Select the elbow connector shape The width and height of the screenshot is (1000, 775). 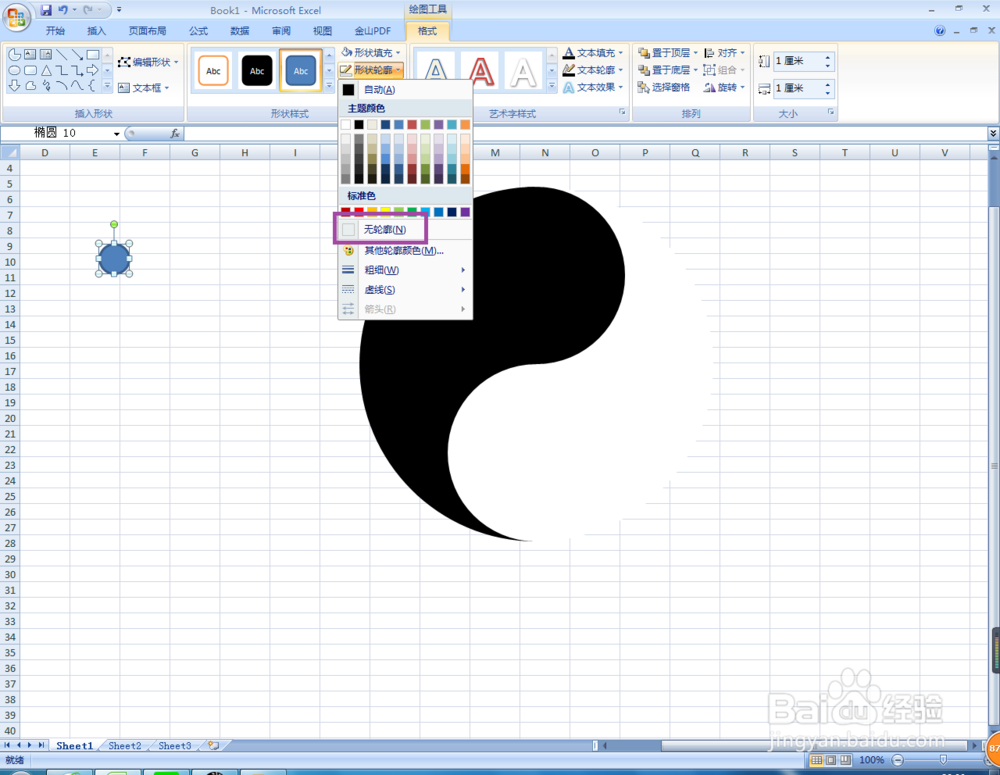pyautogui.click(x=61, y=70)
